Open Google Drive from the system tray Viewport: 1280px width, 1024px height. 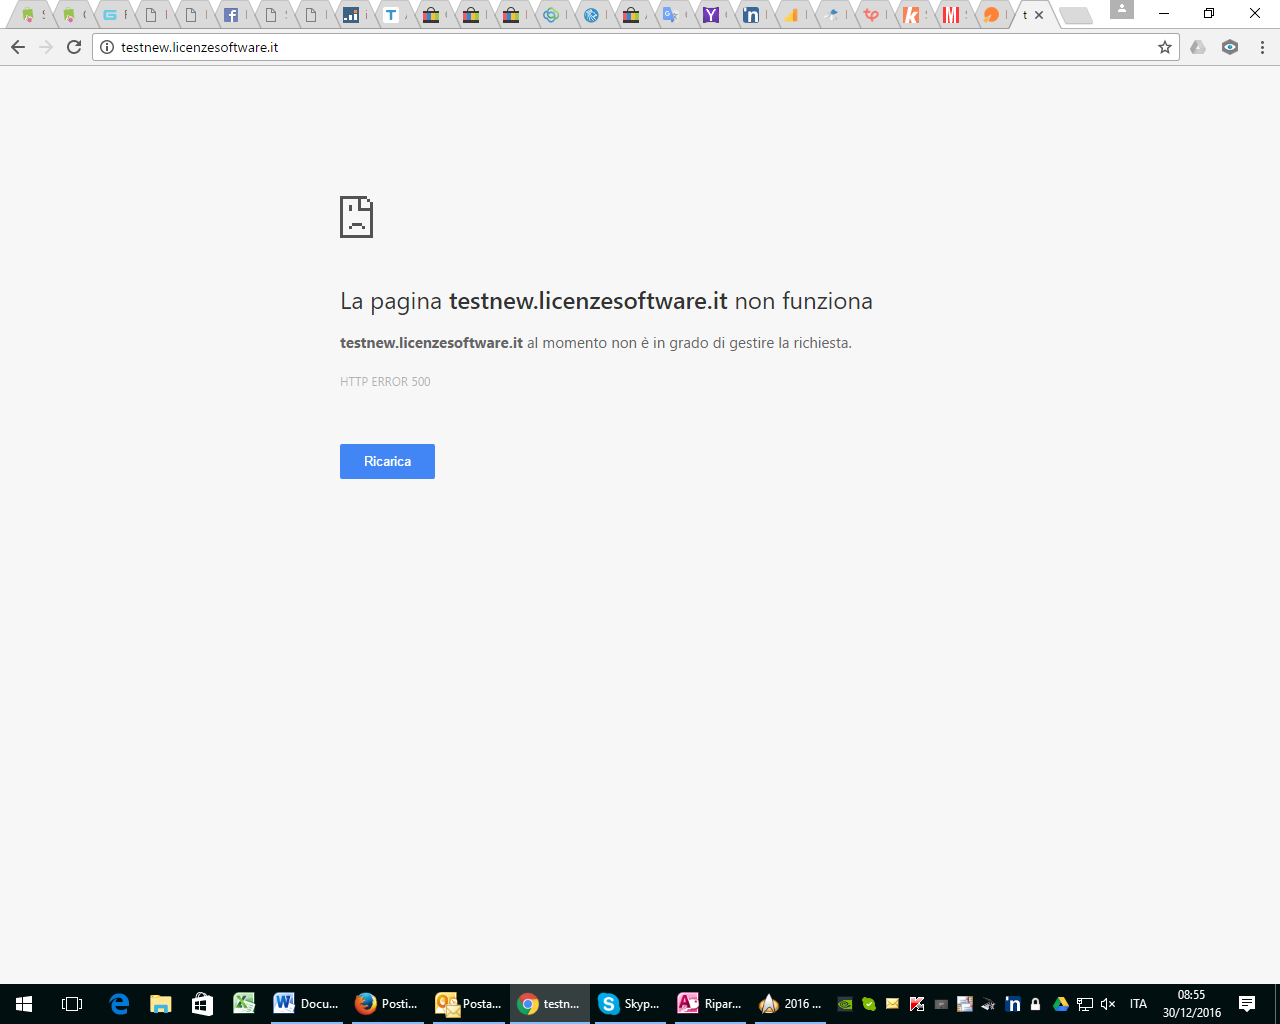pyautogui.click(x=1061, y=1004)
